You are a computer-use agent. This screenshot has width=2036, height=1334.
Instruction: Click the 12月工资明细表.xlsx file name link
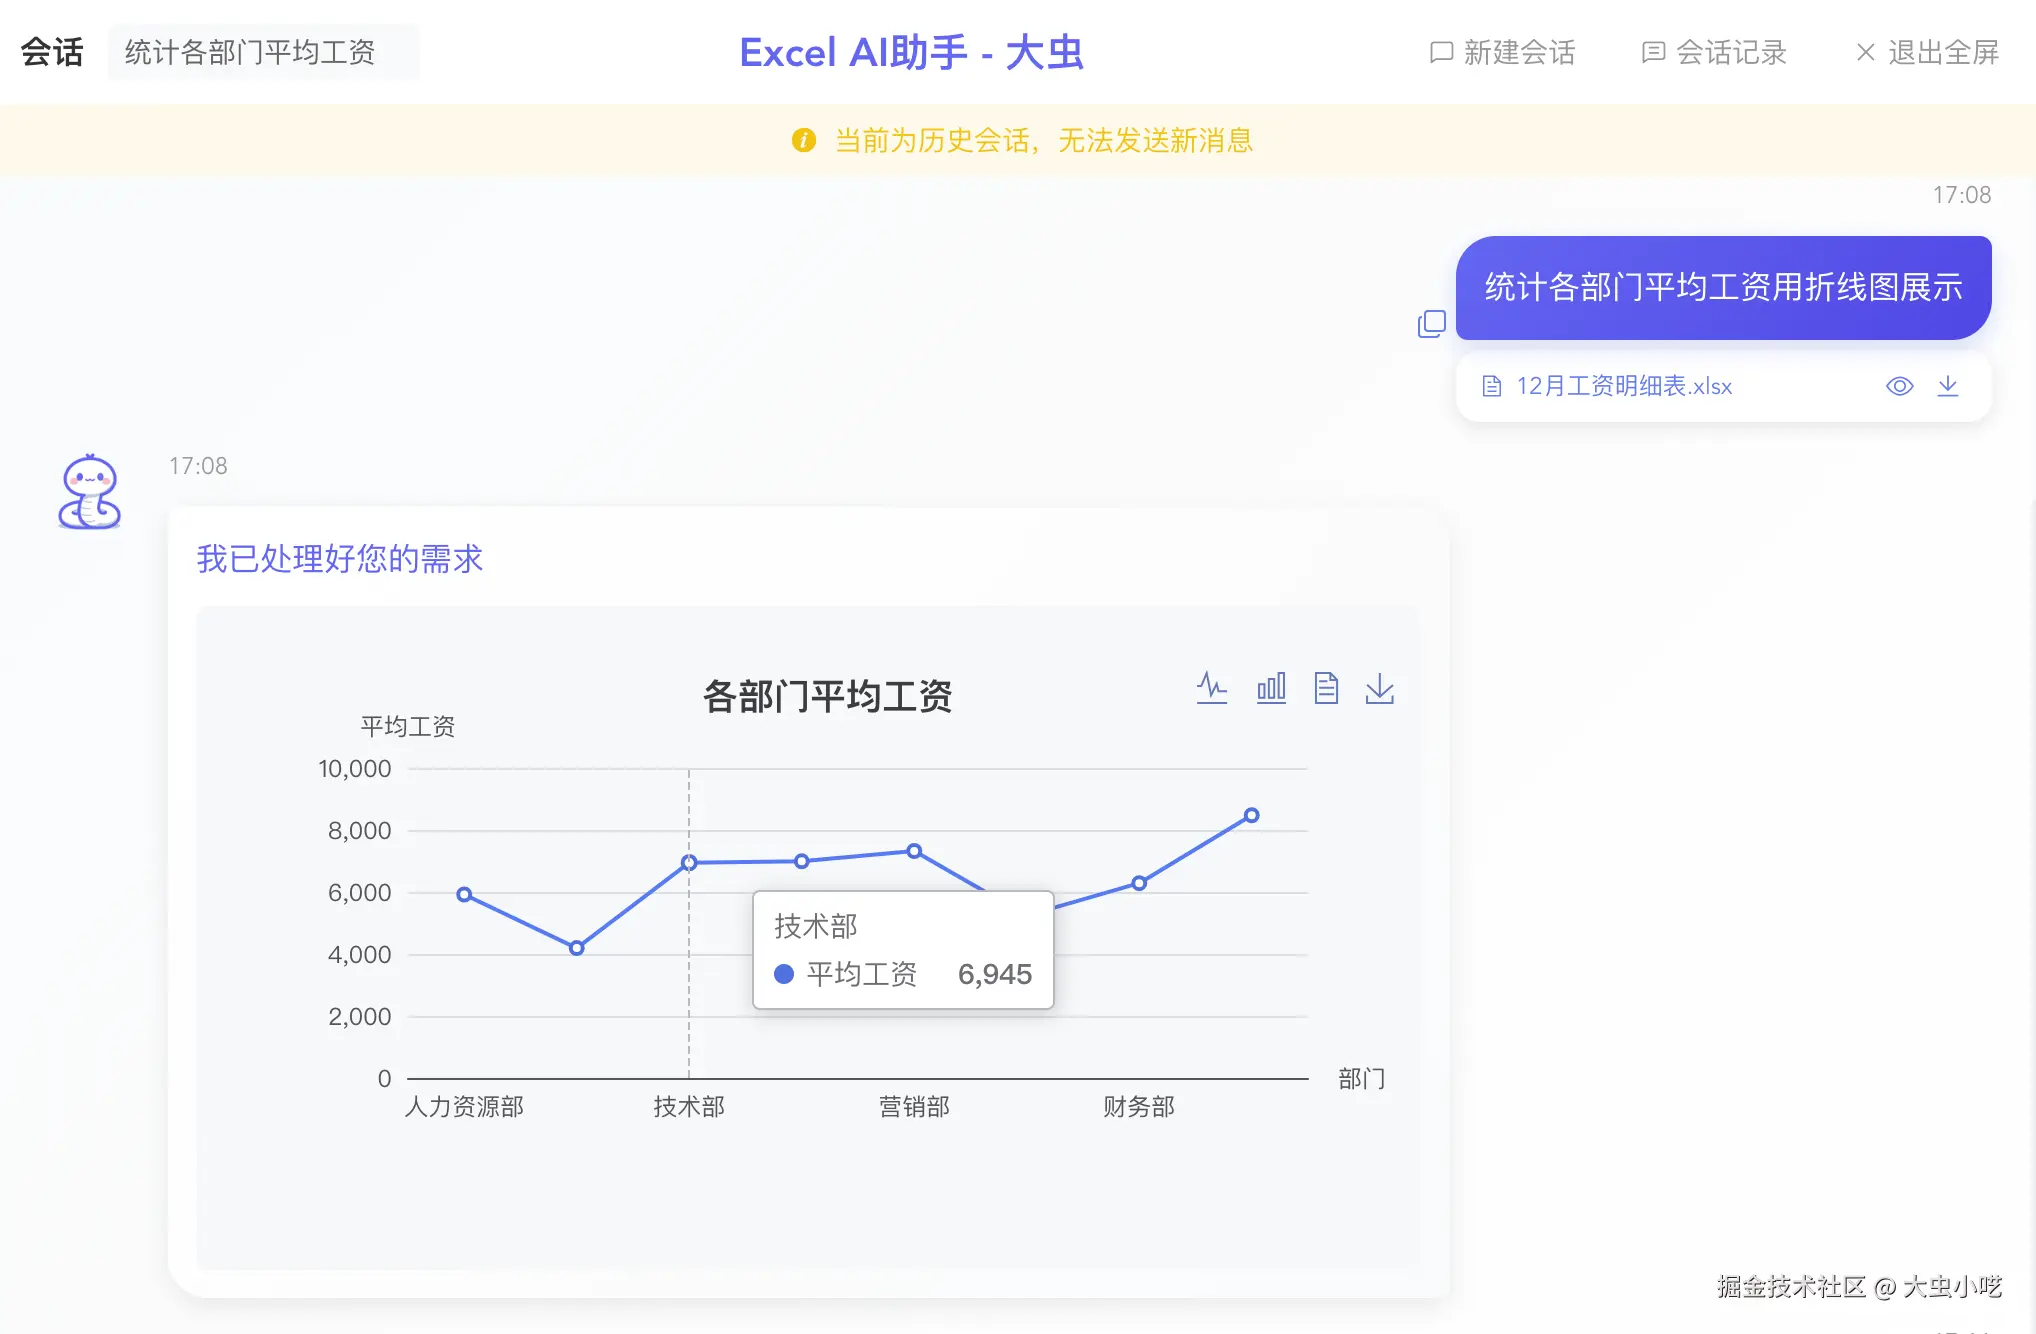tap(1623, 386)
